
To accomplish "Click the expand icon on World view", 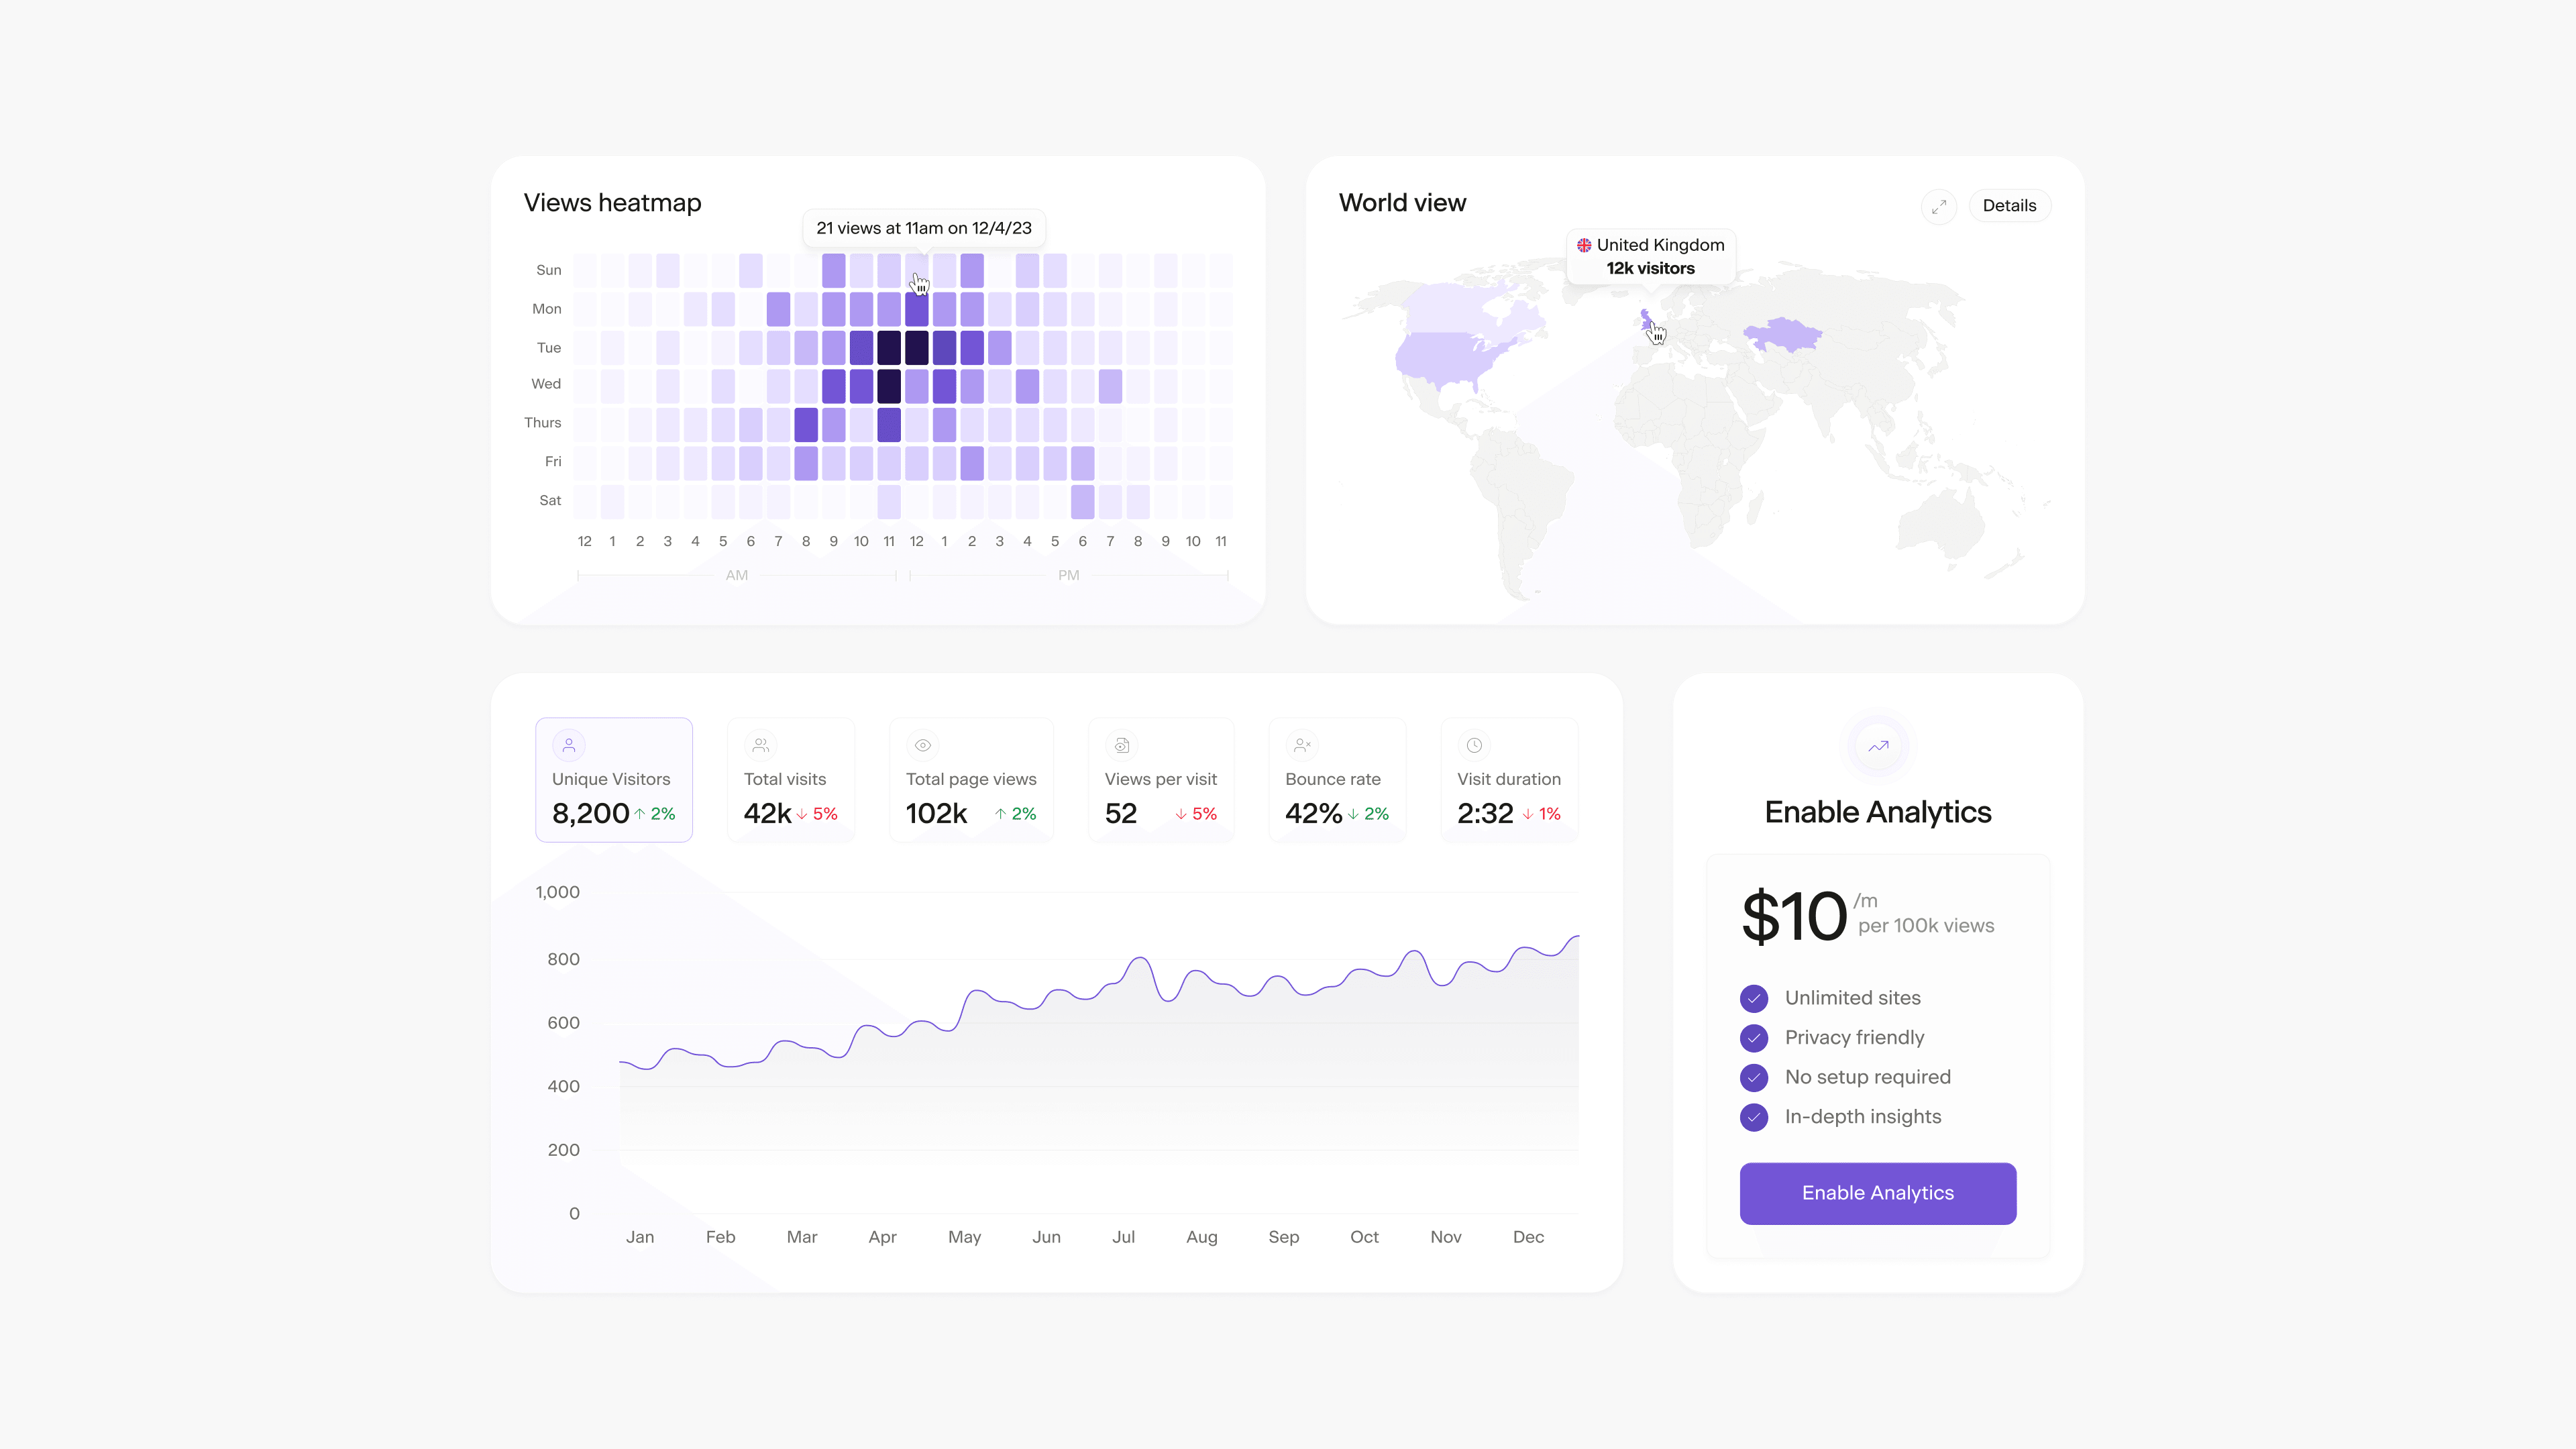I will click(x=1940, y=206).
